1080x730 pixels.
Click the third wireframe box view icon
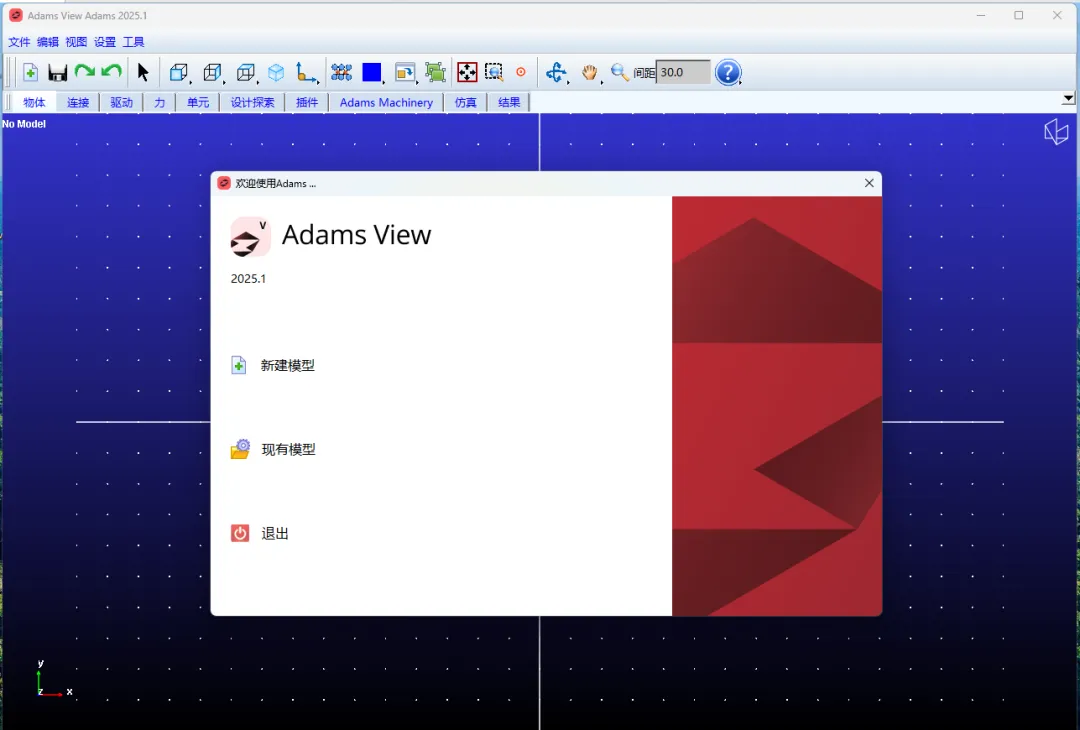246,72
